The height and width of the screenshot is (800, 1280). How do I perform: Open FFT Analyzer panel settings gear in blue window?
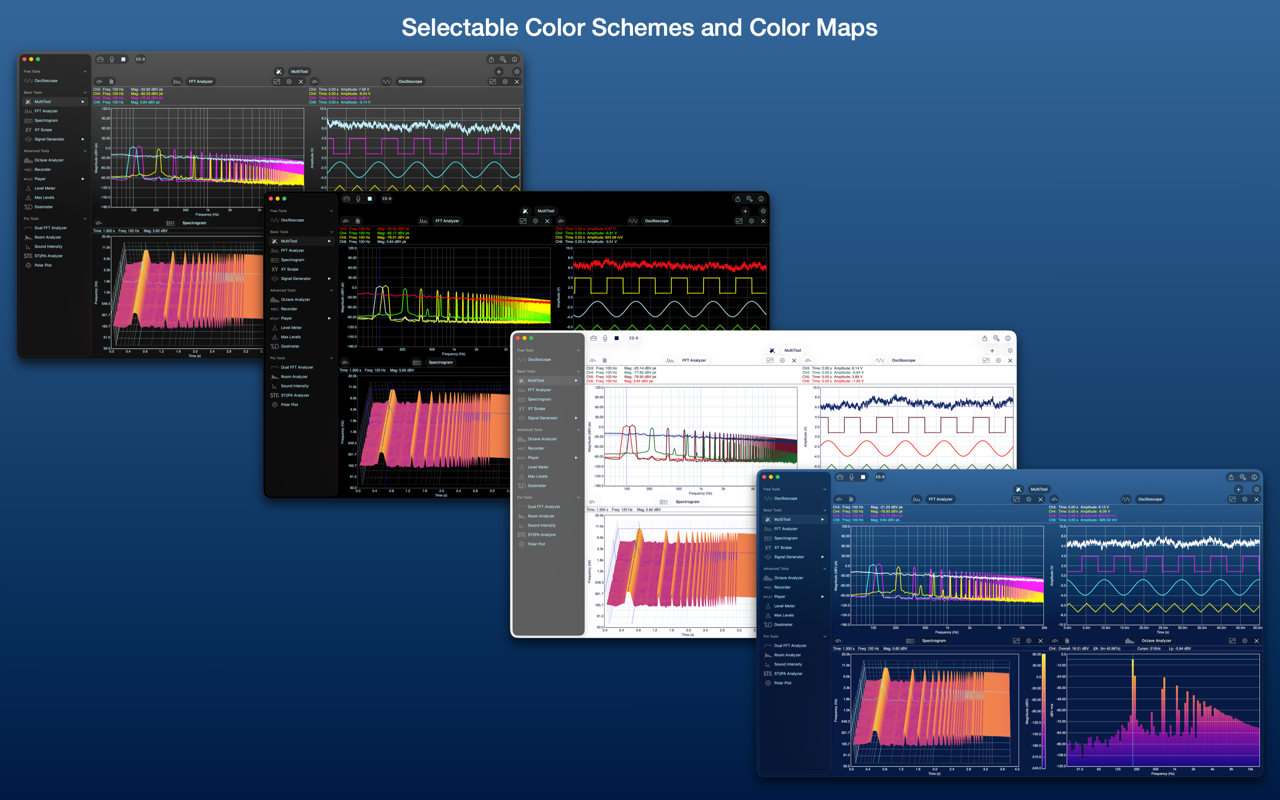tap(1028, 499)
